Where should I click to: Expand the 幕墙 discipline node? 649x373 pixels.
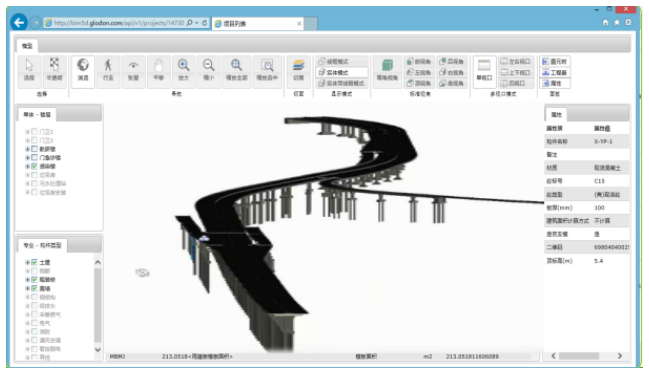28,289
